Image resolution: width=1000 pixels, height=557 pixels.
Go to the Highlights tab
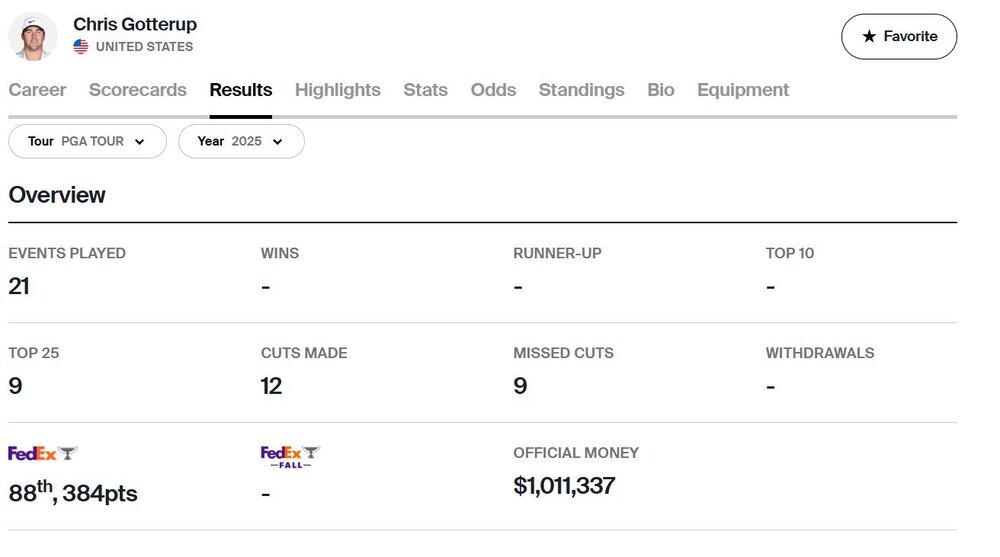click(338, 90)
